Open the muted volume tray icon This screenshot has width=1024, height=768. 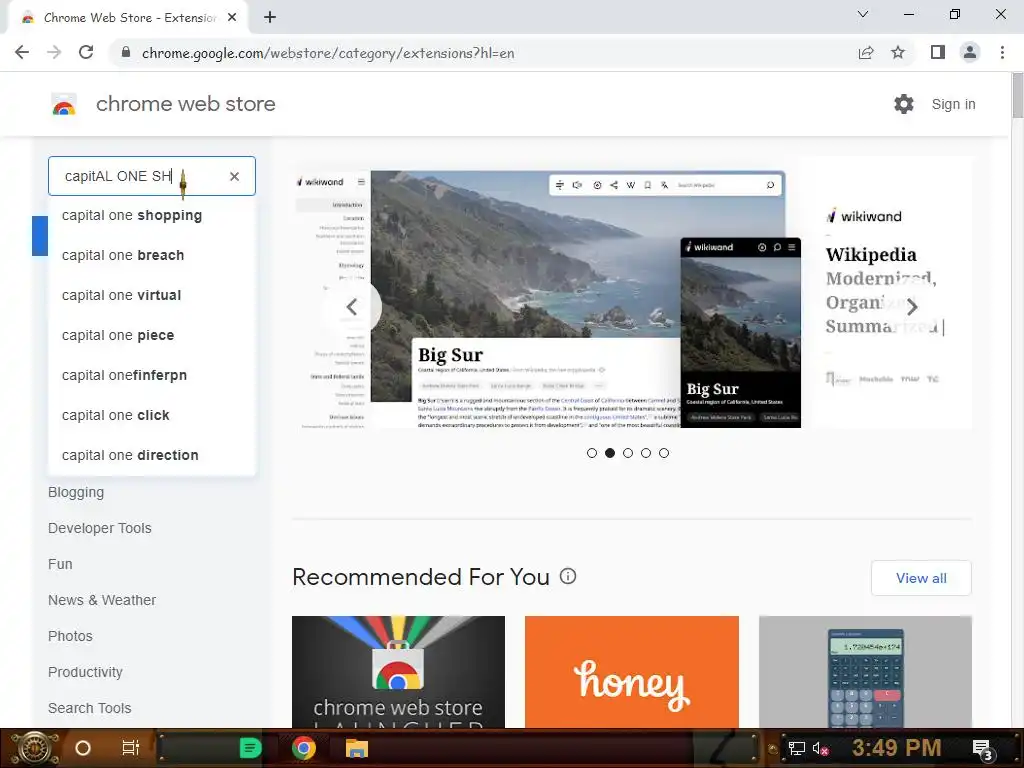tap(820, 748)
